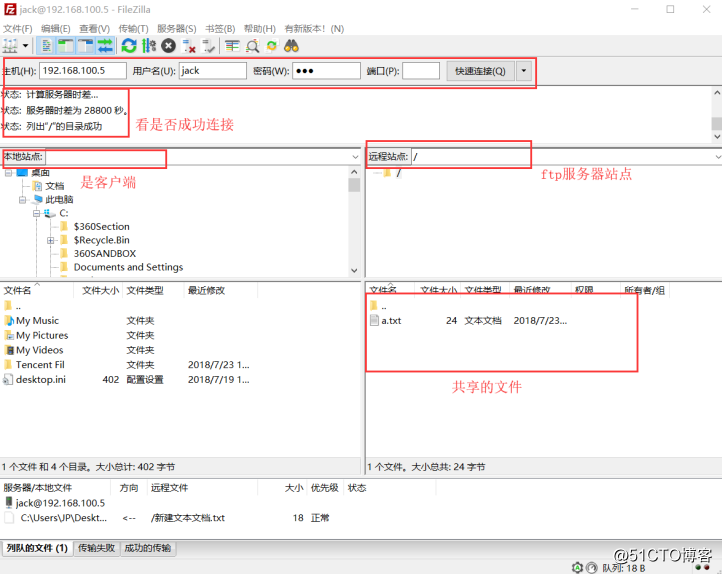Select the desktop.ini file
The image size is (722, 574).
tap(41, 379)
